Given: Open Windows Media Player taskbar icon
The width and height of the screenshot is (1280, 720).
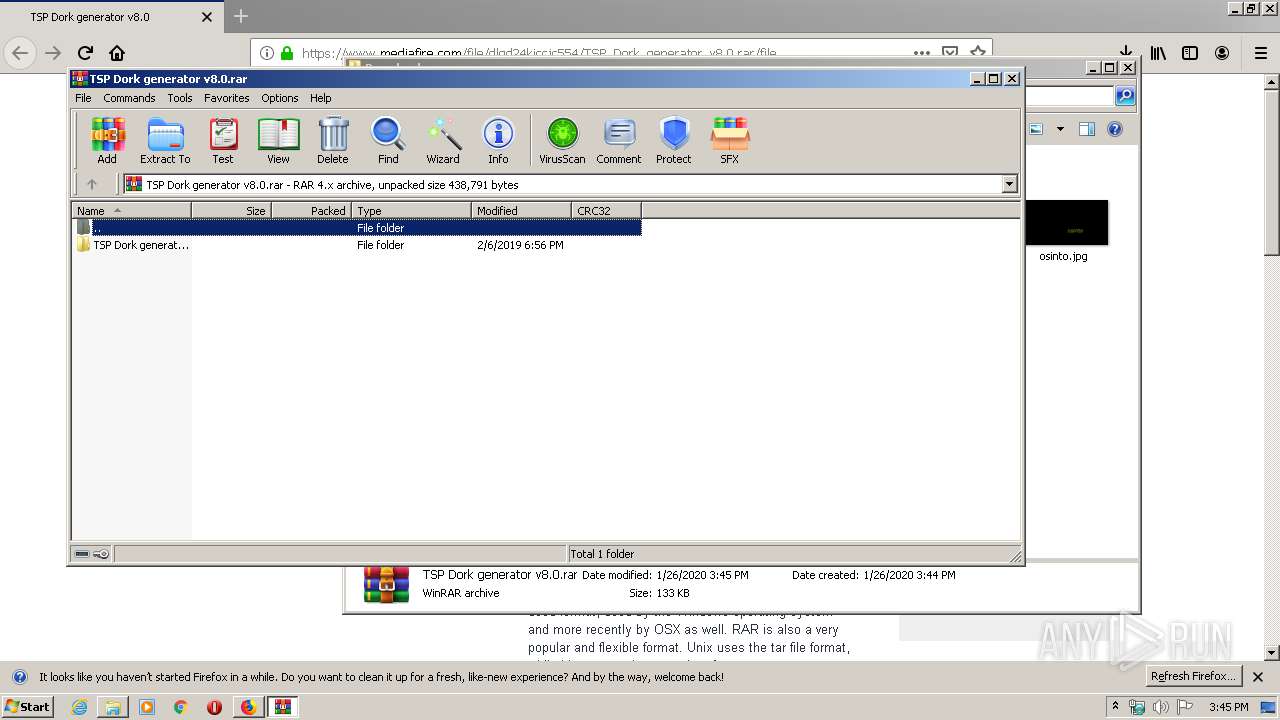Looking at the screenshot, I should coord(147,707).
